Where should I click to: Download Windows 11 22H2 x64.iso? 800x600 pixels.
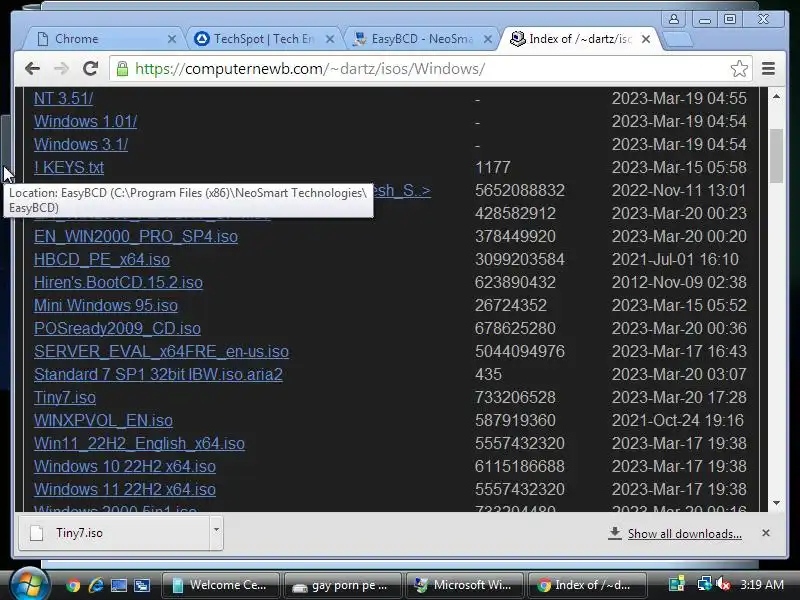tap(124, 489)
